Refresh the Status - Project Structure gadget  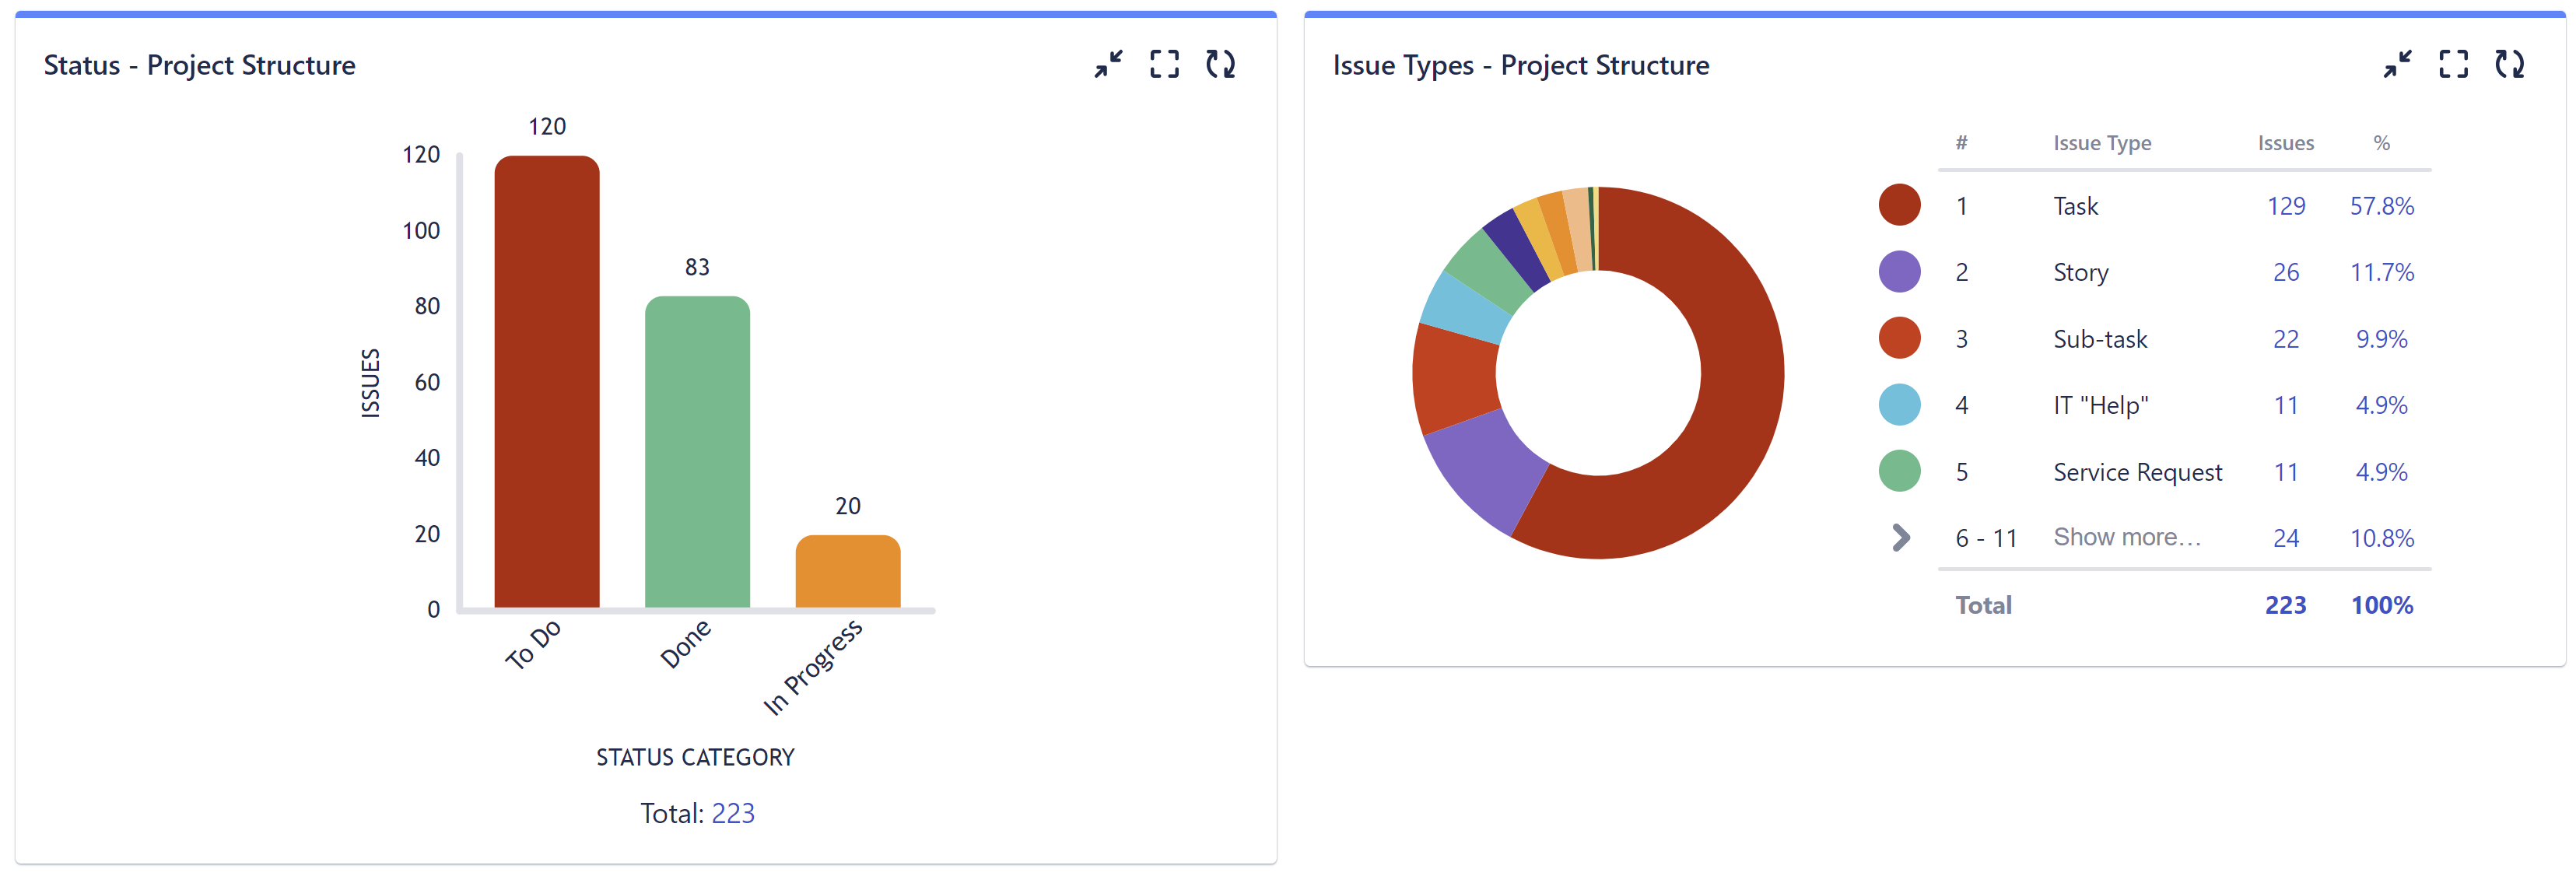pyautogui.click(x=1222, y=64)
